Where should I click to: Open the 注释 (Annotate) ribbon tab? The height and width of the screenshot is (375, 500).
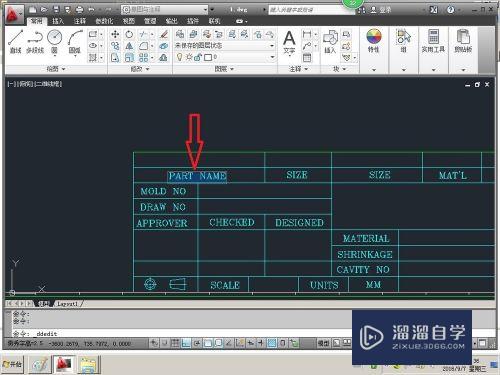(80, 21)
